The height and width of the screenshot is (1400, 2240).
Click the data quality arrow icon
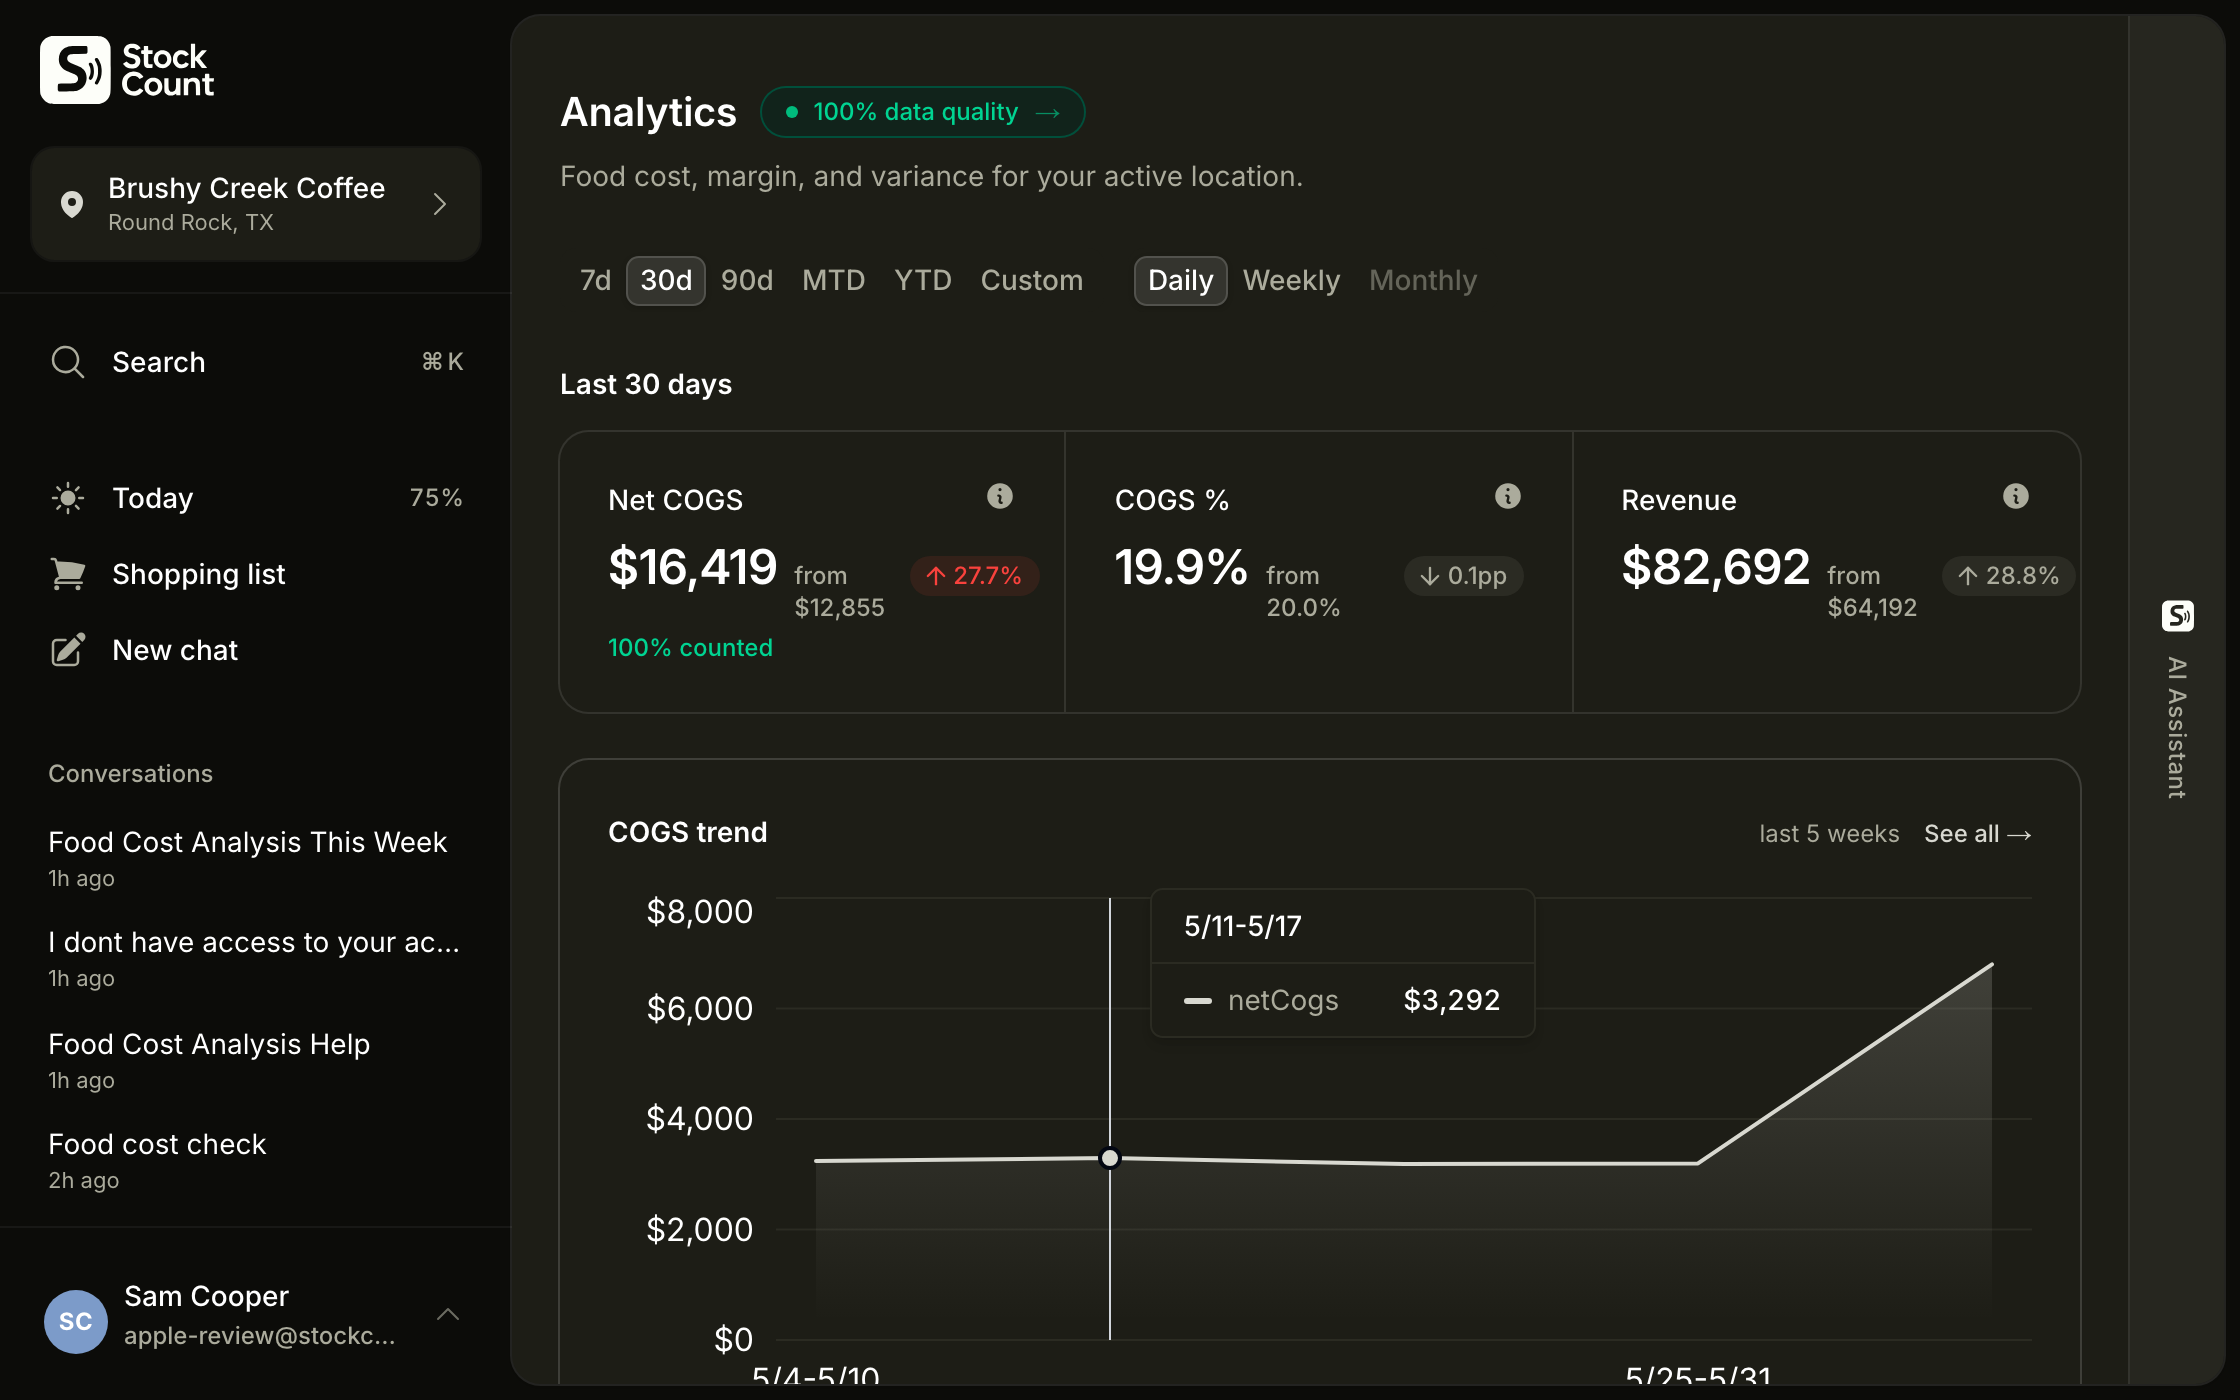[x=1047, y=113]
